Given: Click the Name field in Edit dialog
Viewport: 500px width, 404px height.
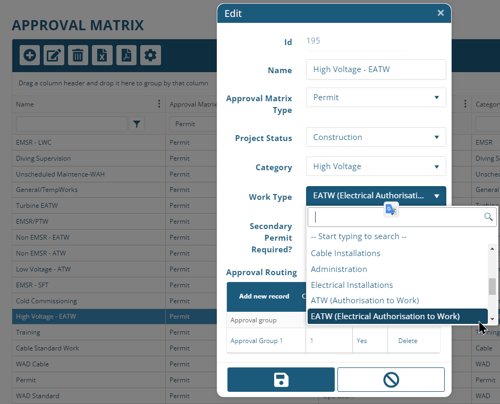Looking at the screenshot, I should 376,69.
